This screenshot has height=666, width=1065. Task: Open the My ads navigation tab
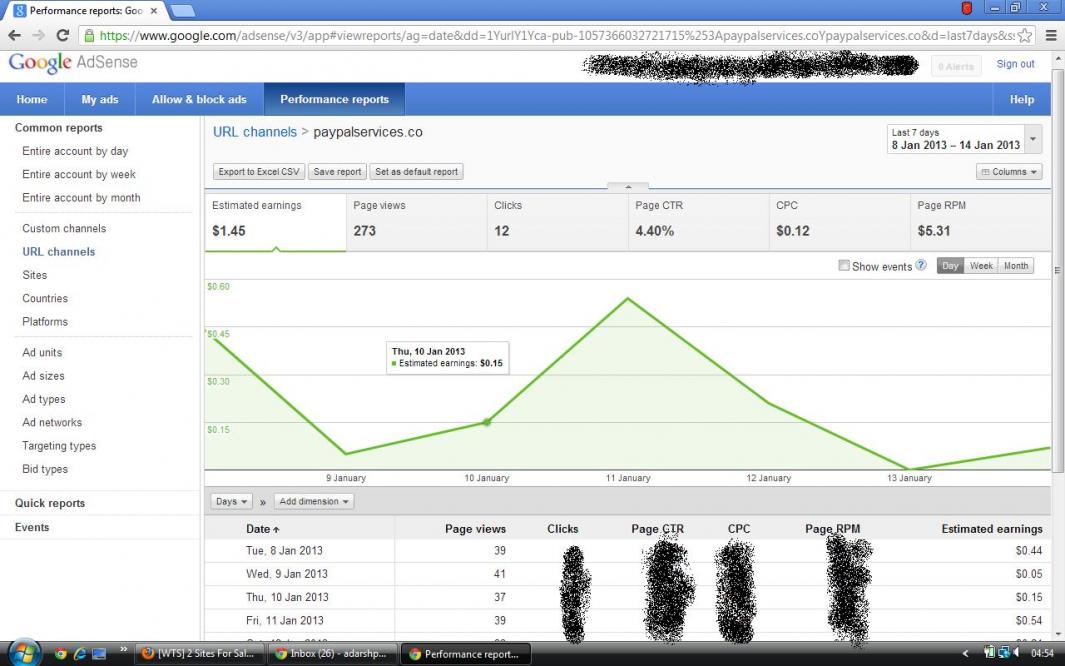click(100, 99)
